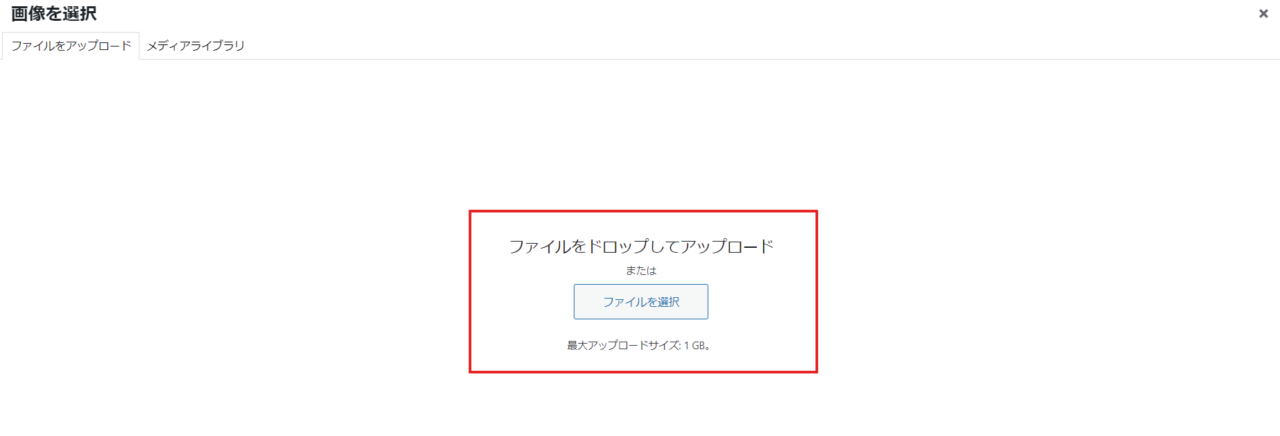Close the 画像を選択 dialog with the X icon
This screenshot has width=1280, height=436.
tap(1263, 14)
